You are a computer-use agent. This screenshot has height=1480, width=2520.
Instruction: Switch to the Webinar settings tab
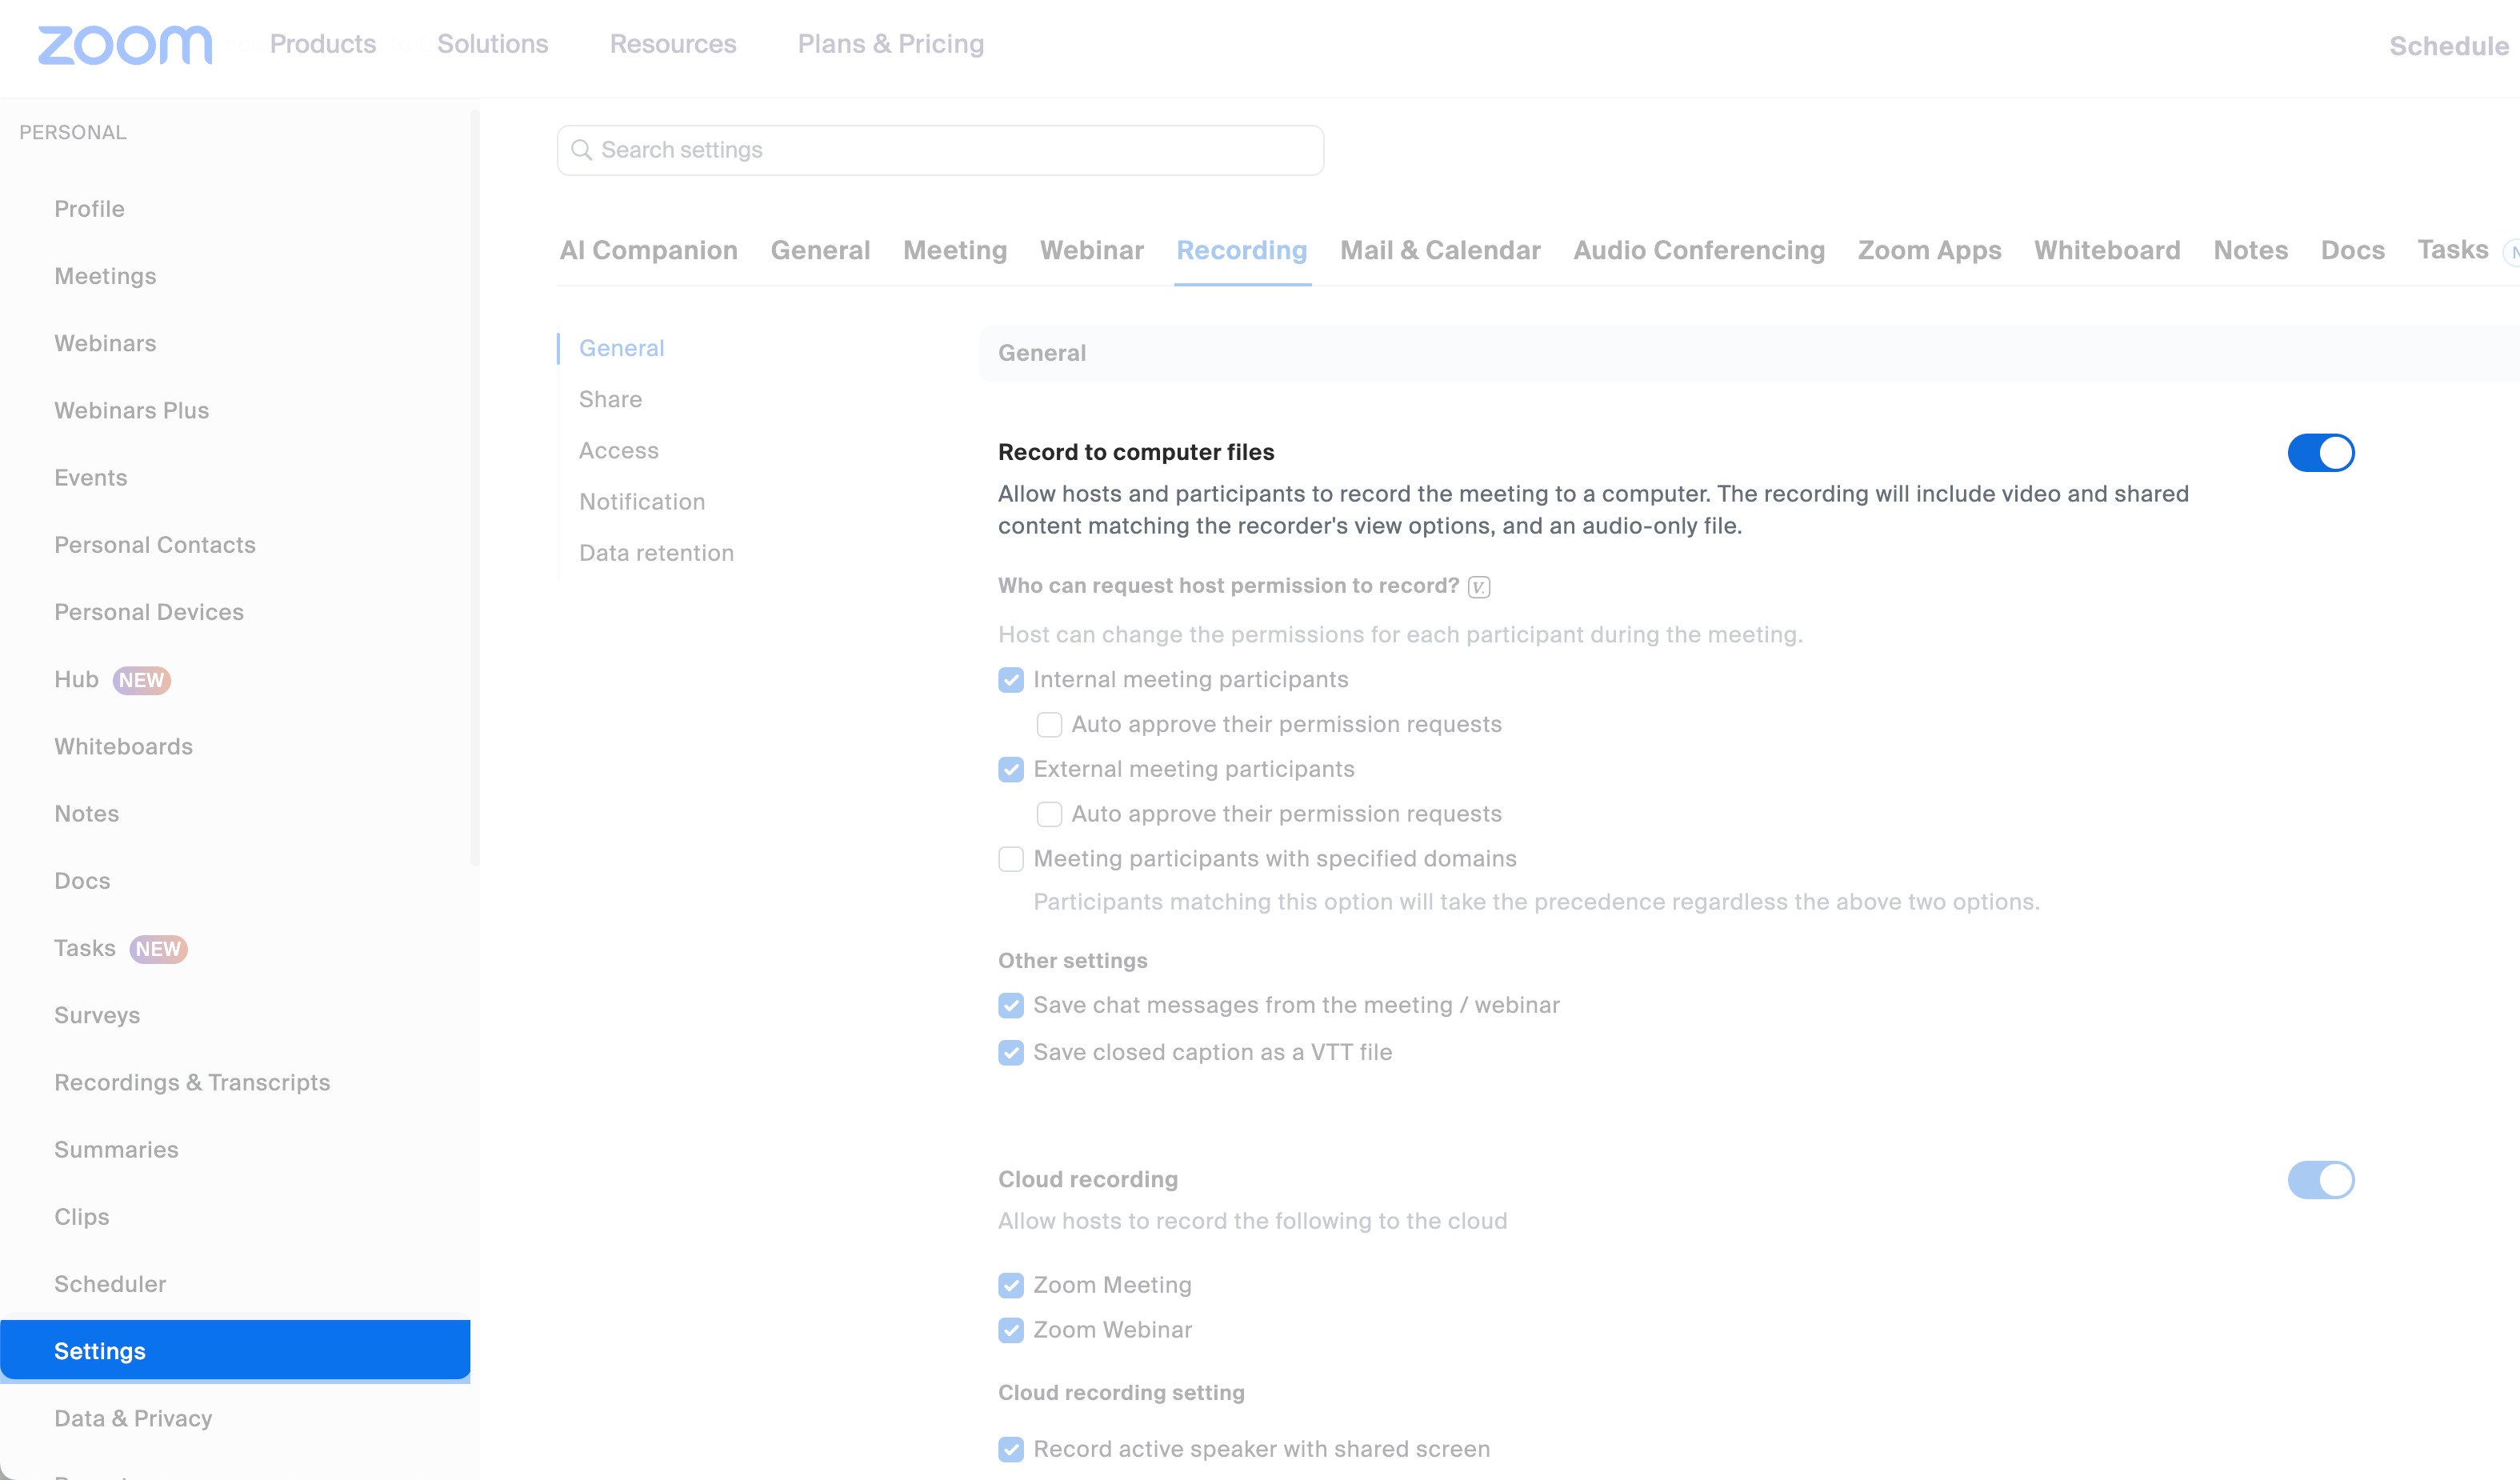click(x=1091, y=250)
